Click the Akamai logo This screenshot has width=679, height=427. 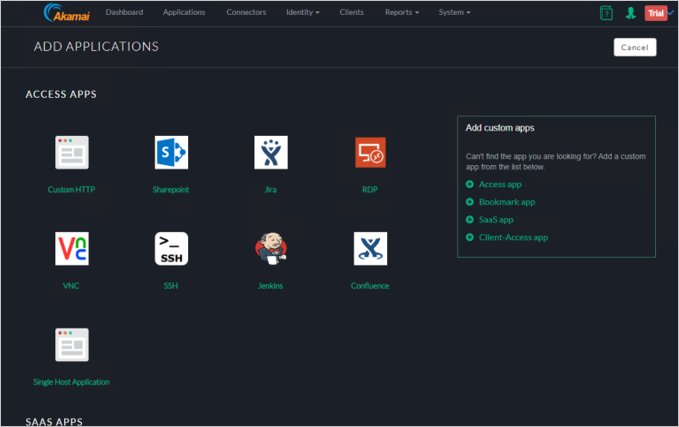(66, 13)
